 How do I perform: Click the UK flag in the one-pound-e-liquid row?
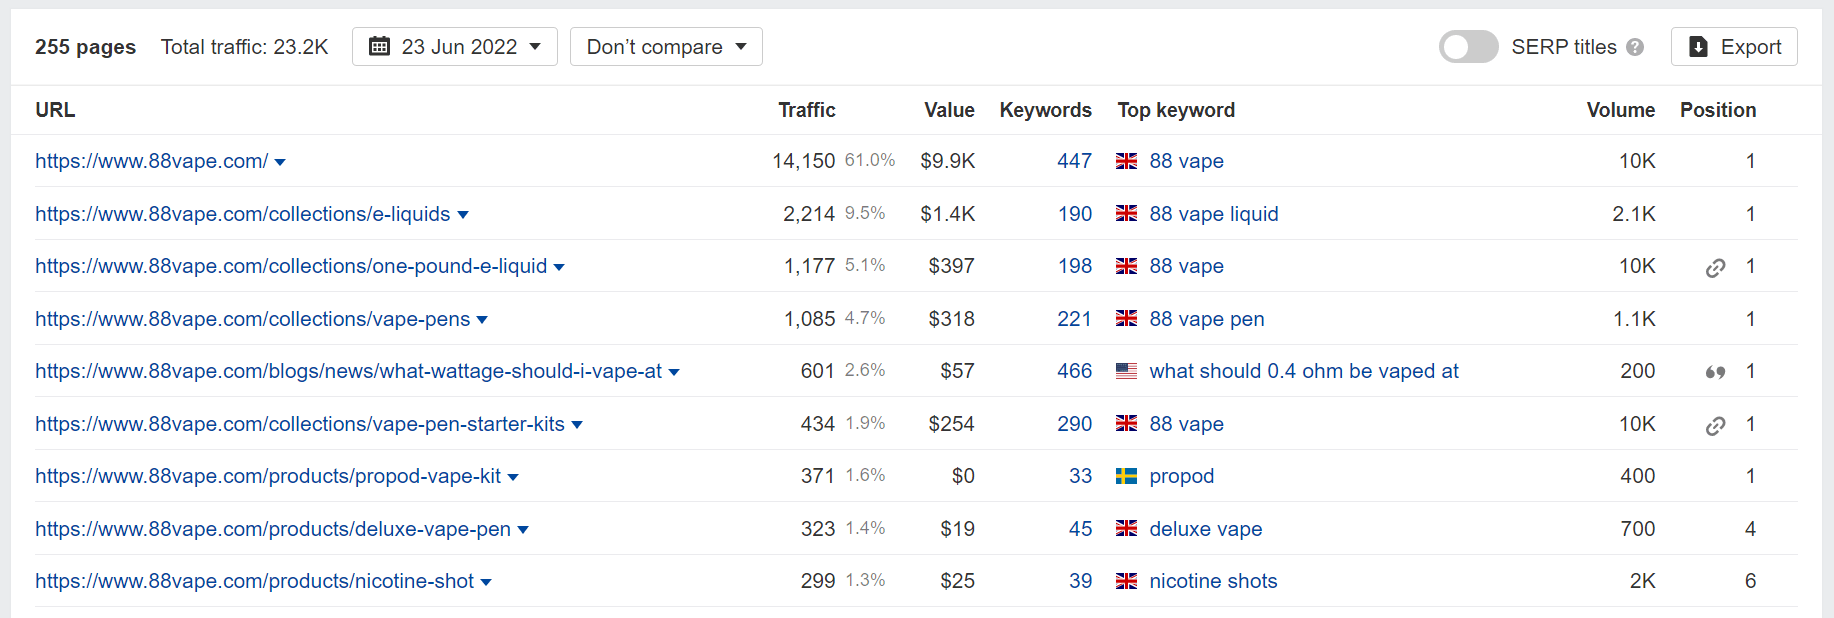pos(1127,266)
